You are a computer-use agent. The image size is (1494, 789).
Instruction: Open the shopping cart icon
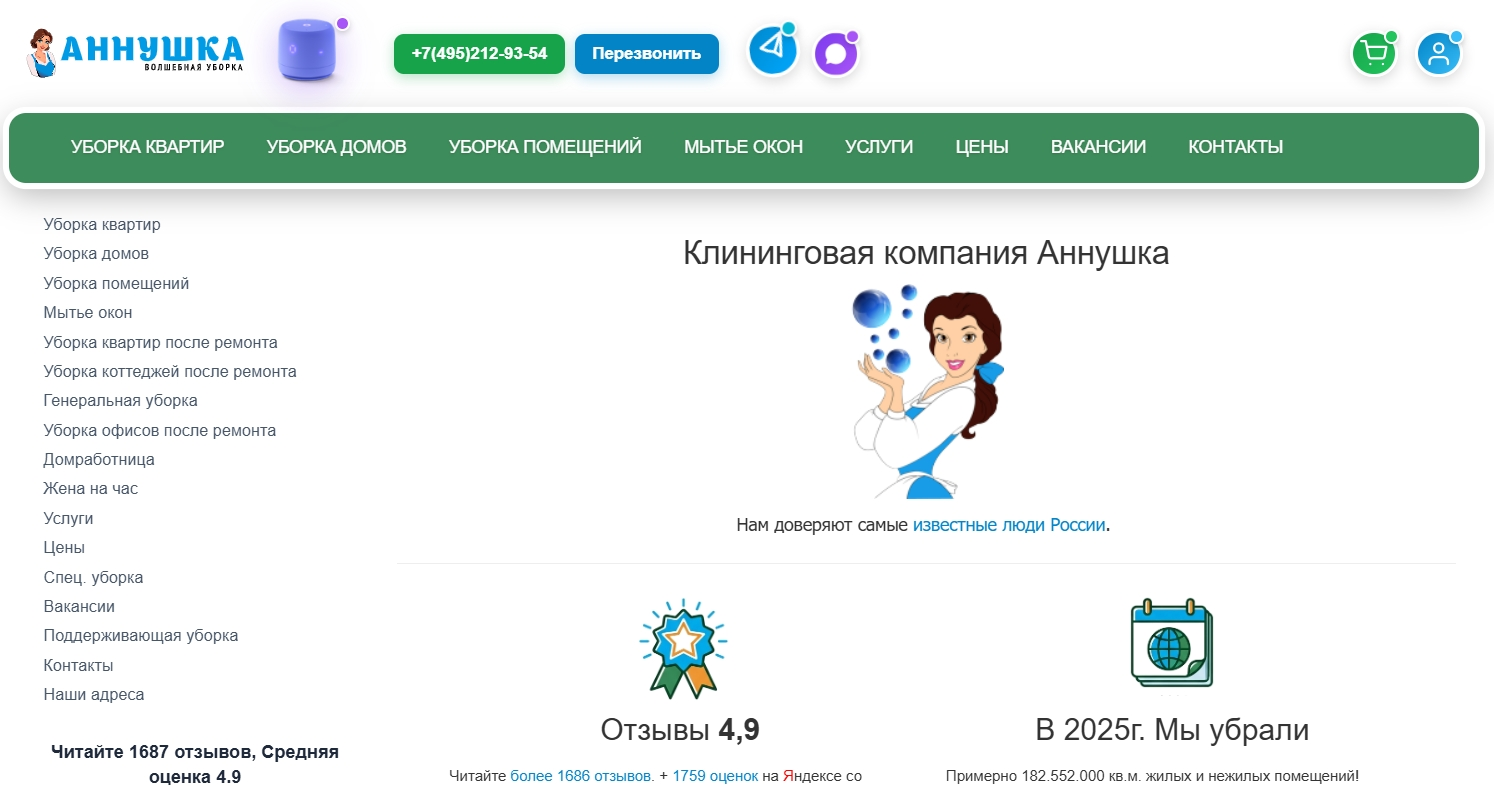click(1374, 54)
